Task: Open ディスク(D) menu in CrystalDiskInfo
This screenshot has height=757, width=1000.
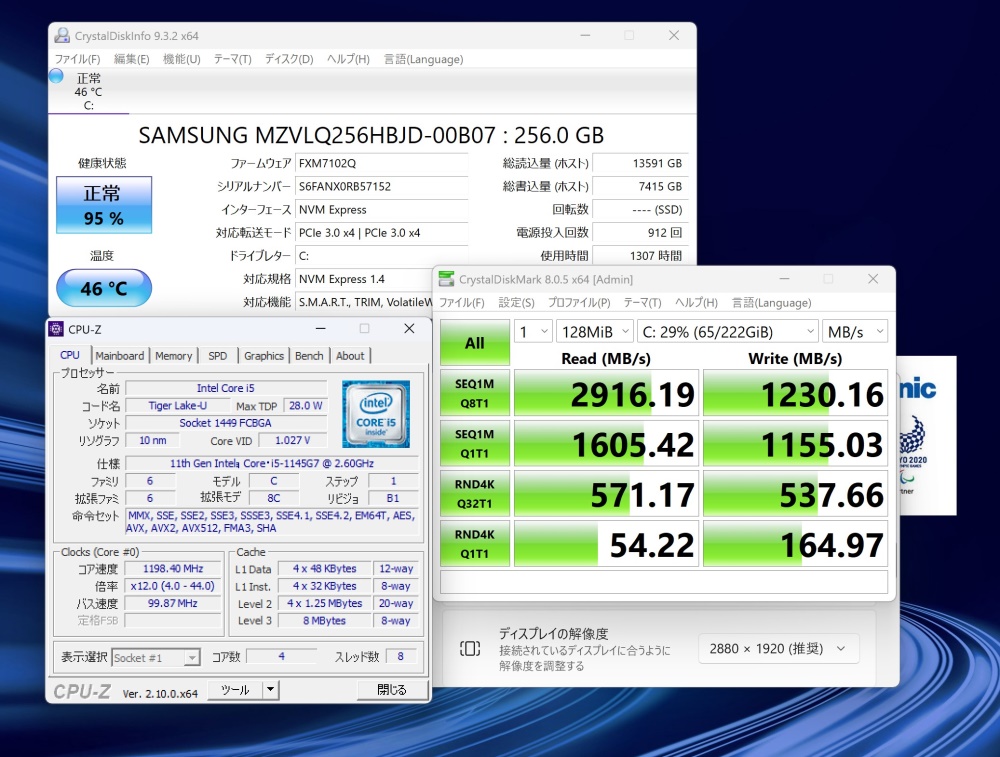Action: [289, 59]
